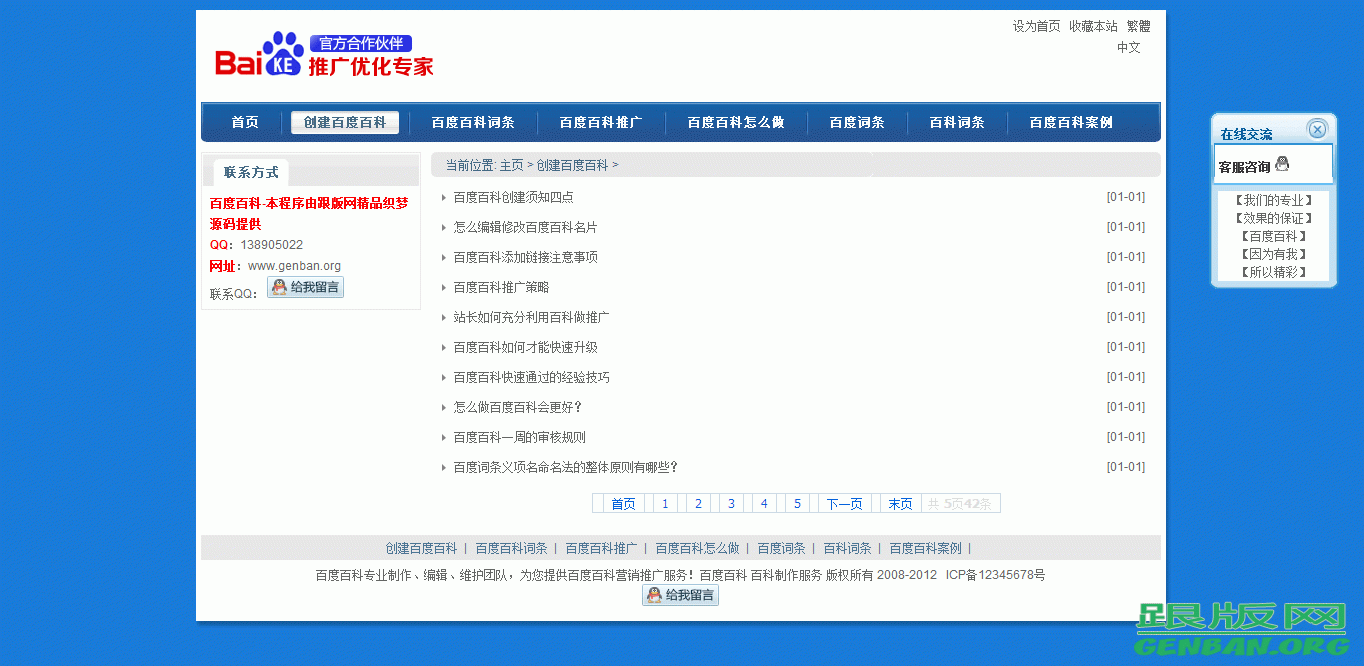Expand the arrow before 百度百科创建须知四点
Viewport: 1364px width, 666px height.
[443, 197]
